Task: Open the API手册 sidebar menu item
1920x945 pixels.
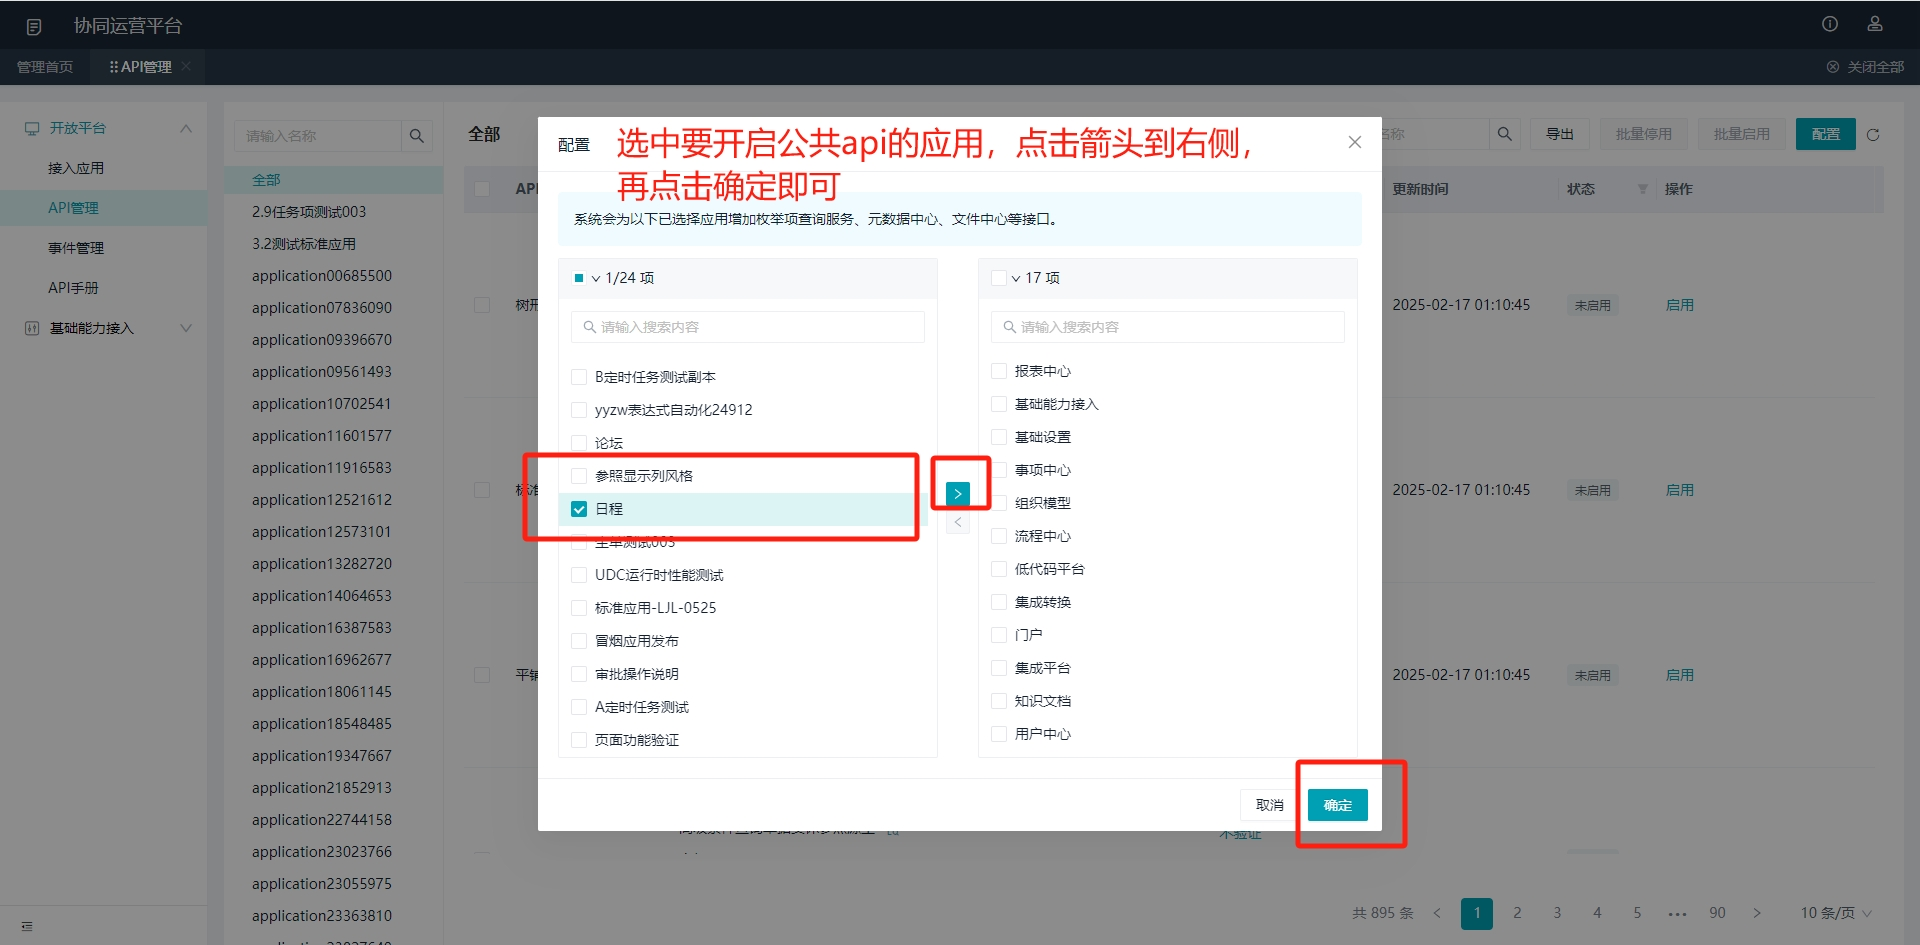Action: [x=73, y=288]
